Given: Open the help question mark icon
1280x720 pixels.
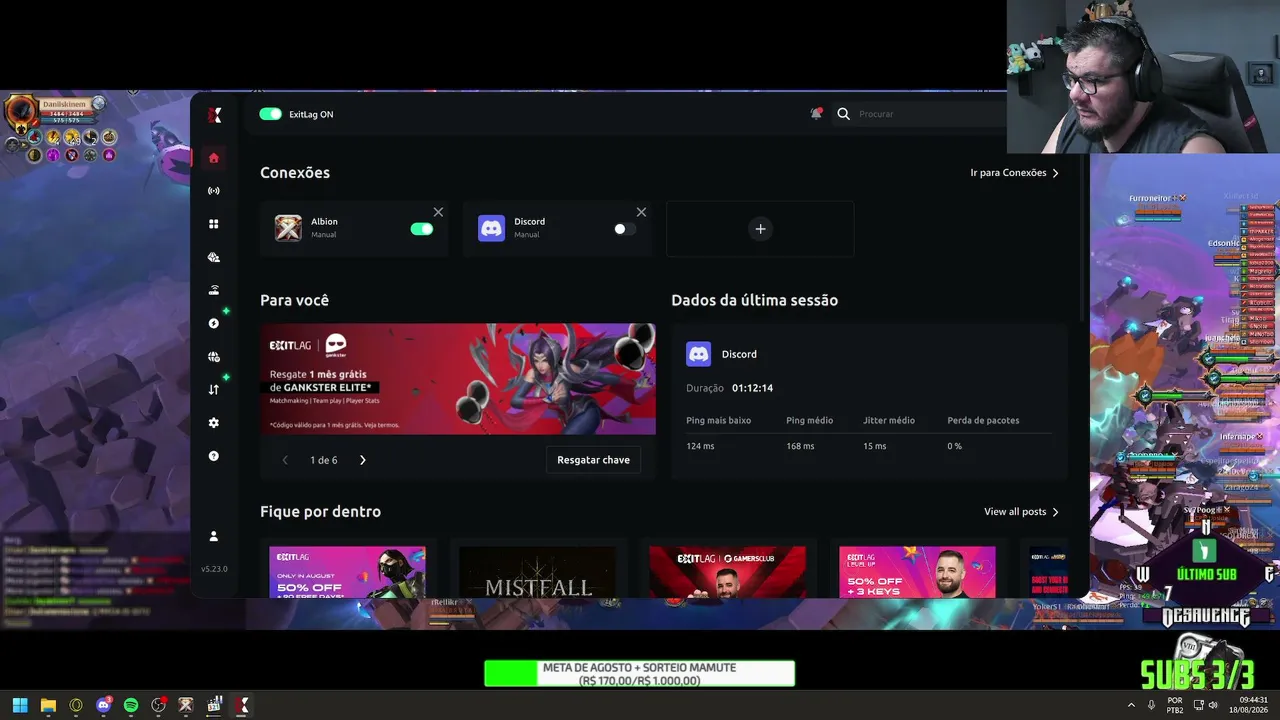Looking at the screenshot, I should [213, 456].
